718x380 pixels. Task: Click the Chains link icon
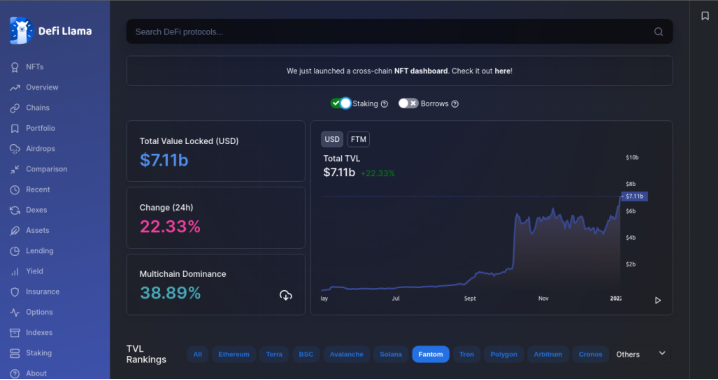click(x=15, y=108)
